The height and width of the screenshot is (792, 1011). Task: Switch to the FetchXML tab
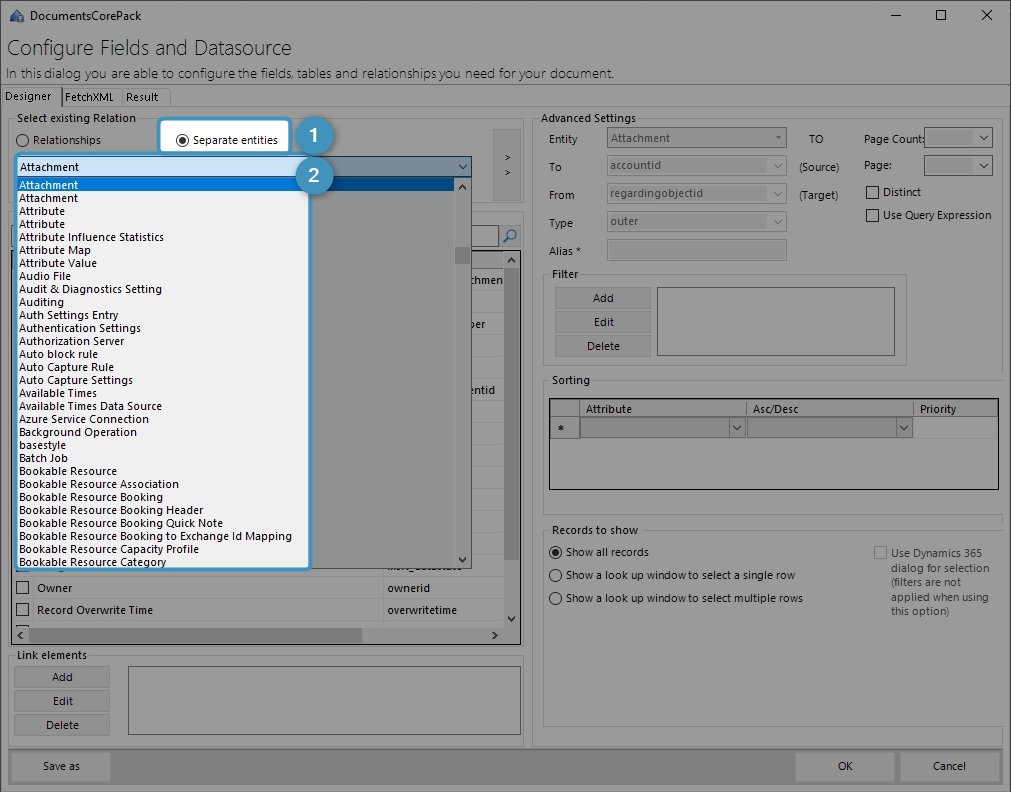(89, 97)
